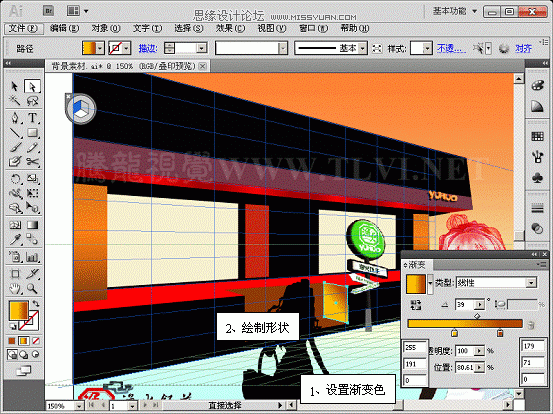The height and width of the screenshot is (414, 553).
Task: Launch Adobe Bridge with Br icon
Action: coord(49,11)
